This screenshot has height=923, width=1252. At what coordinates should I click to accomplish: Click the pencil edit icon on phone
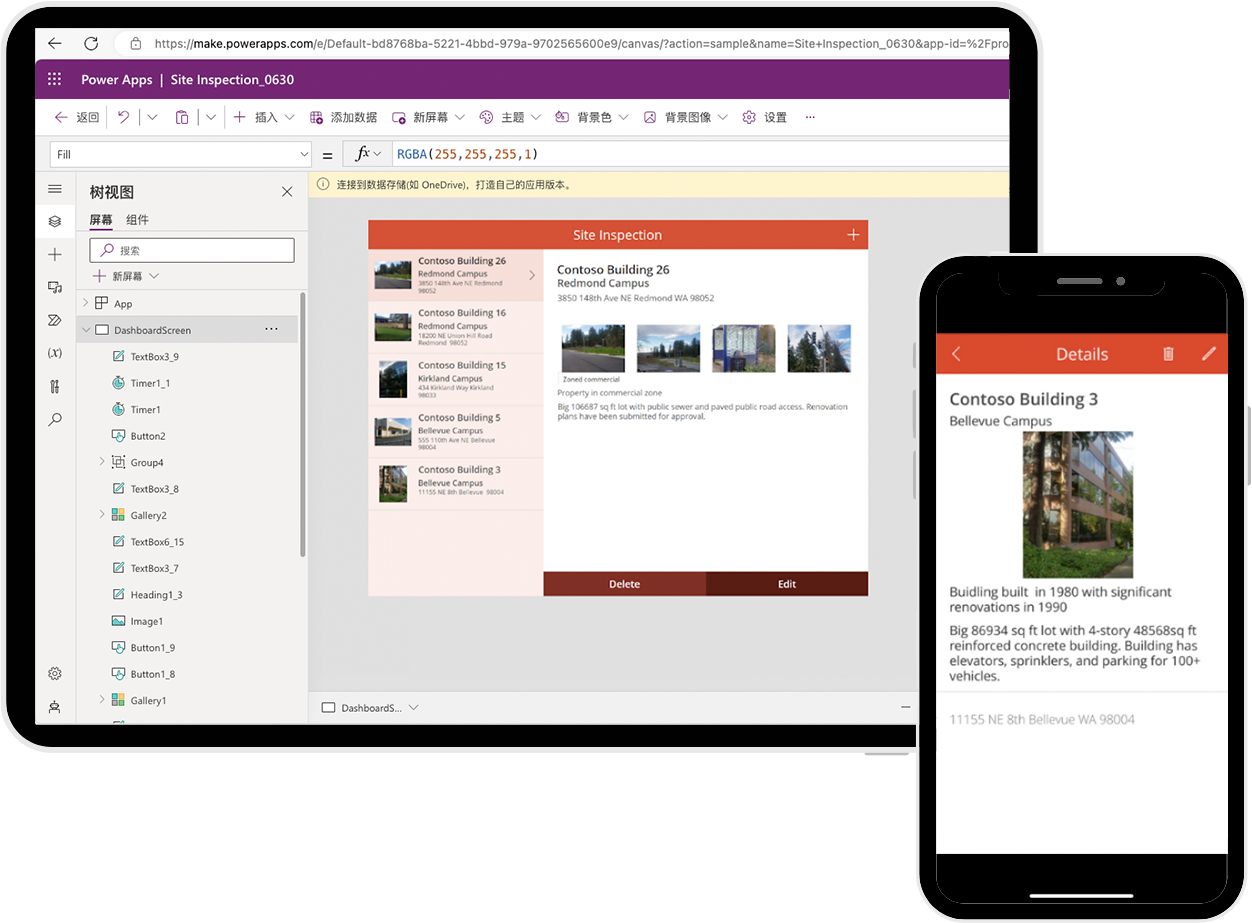(1208, 354)
